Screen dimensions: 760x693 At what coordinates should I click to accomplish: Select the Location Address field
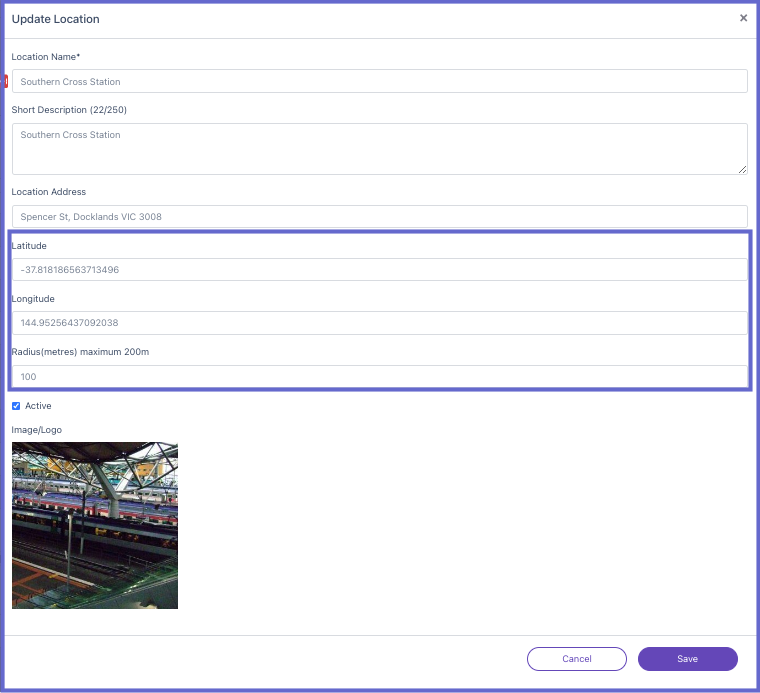[x=380, y=217]
